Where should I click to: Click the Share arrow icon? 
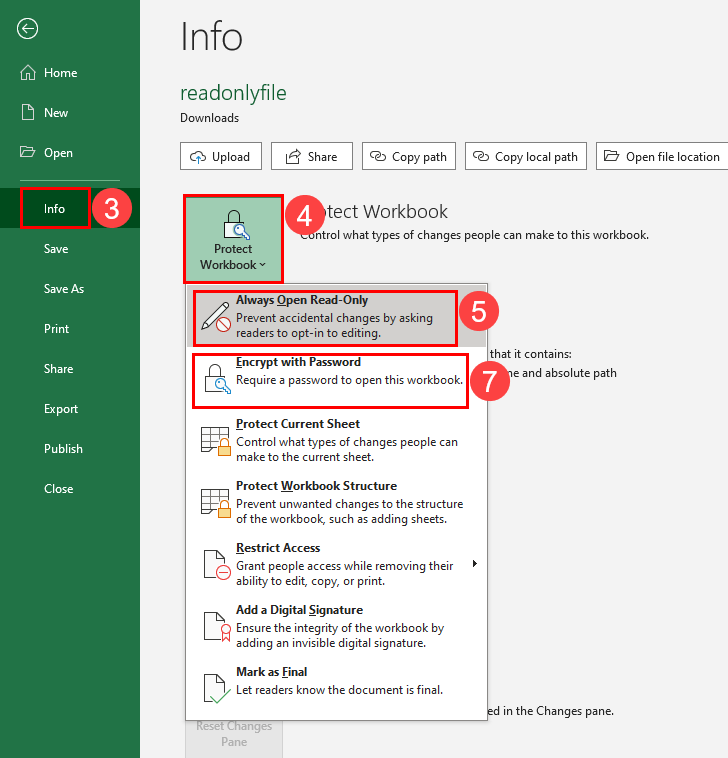pos(293,156)
